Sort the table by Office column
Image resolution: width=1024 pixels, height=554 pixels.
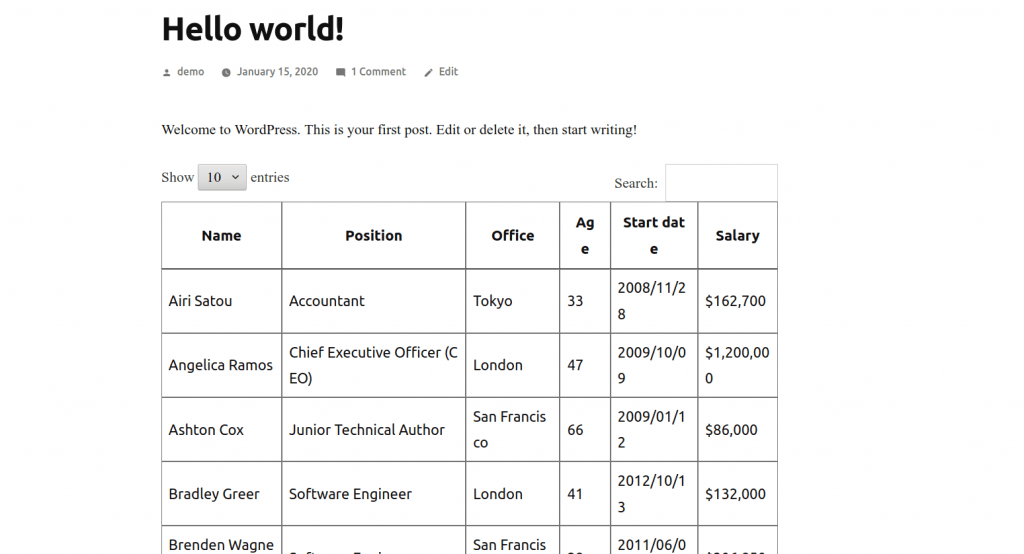(513, 235)
